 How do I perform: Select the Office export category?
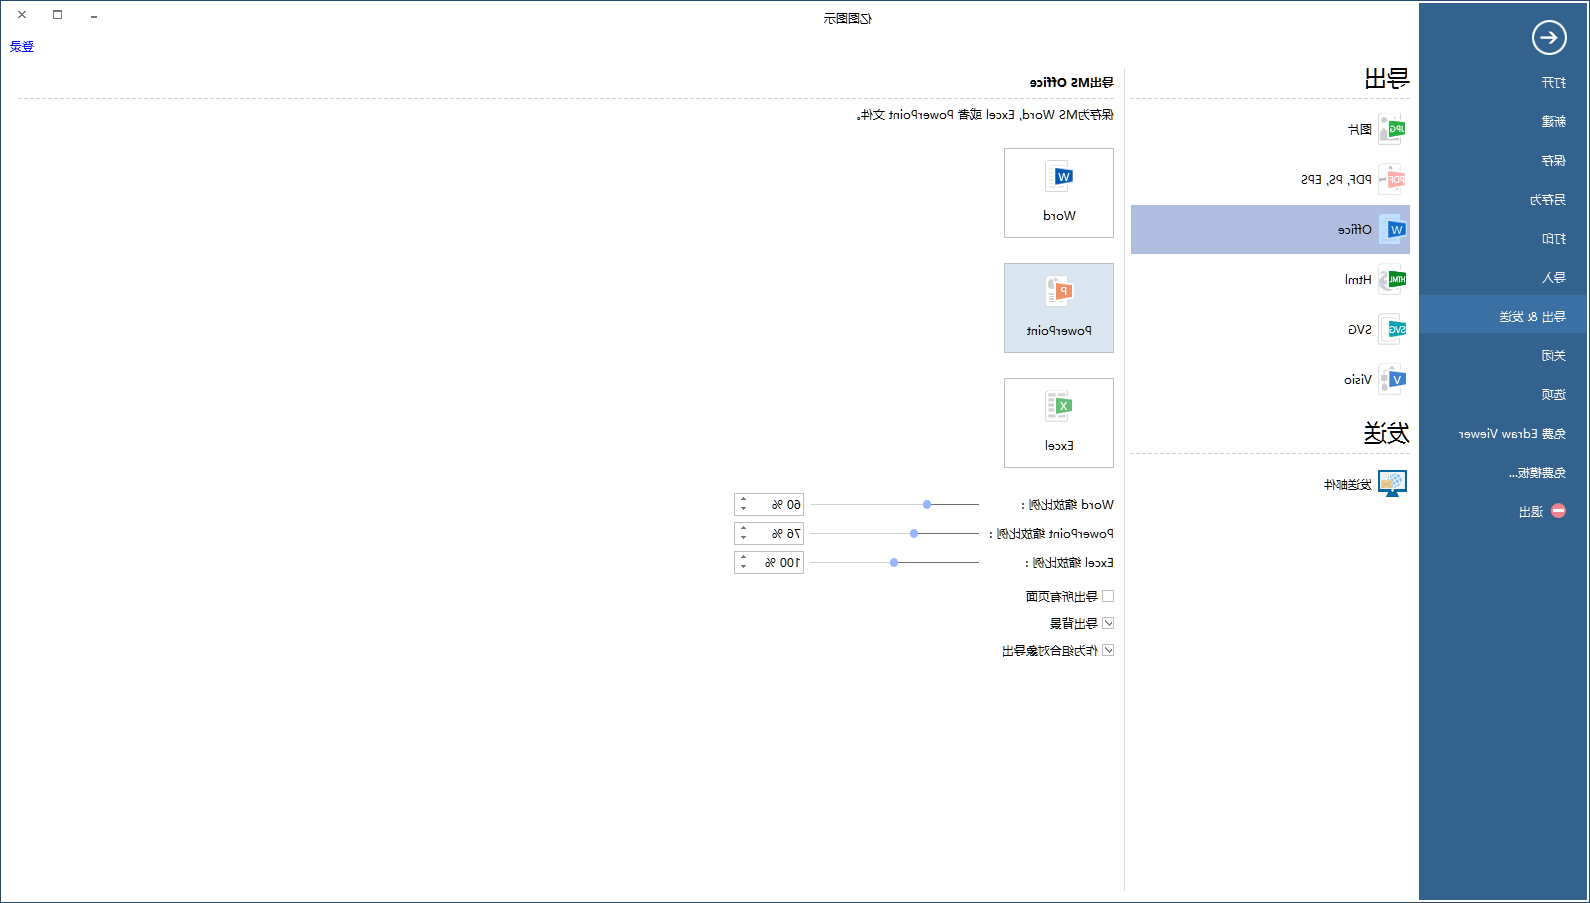[1270, 229]
